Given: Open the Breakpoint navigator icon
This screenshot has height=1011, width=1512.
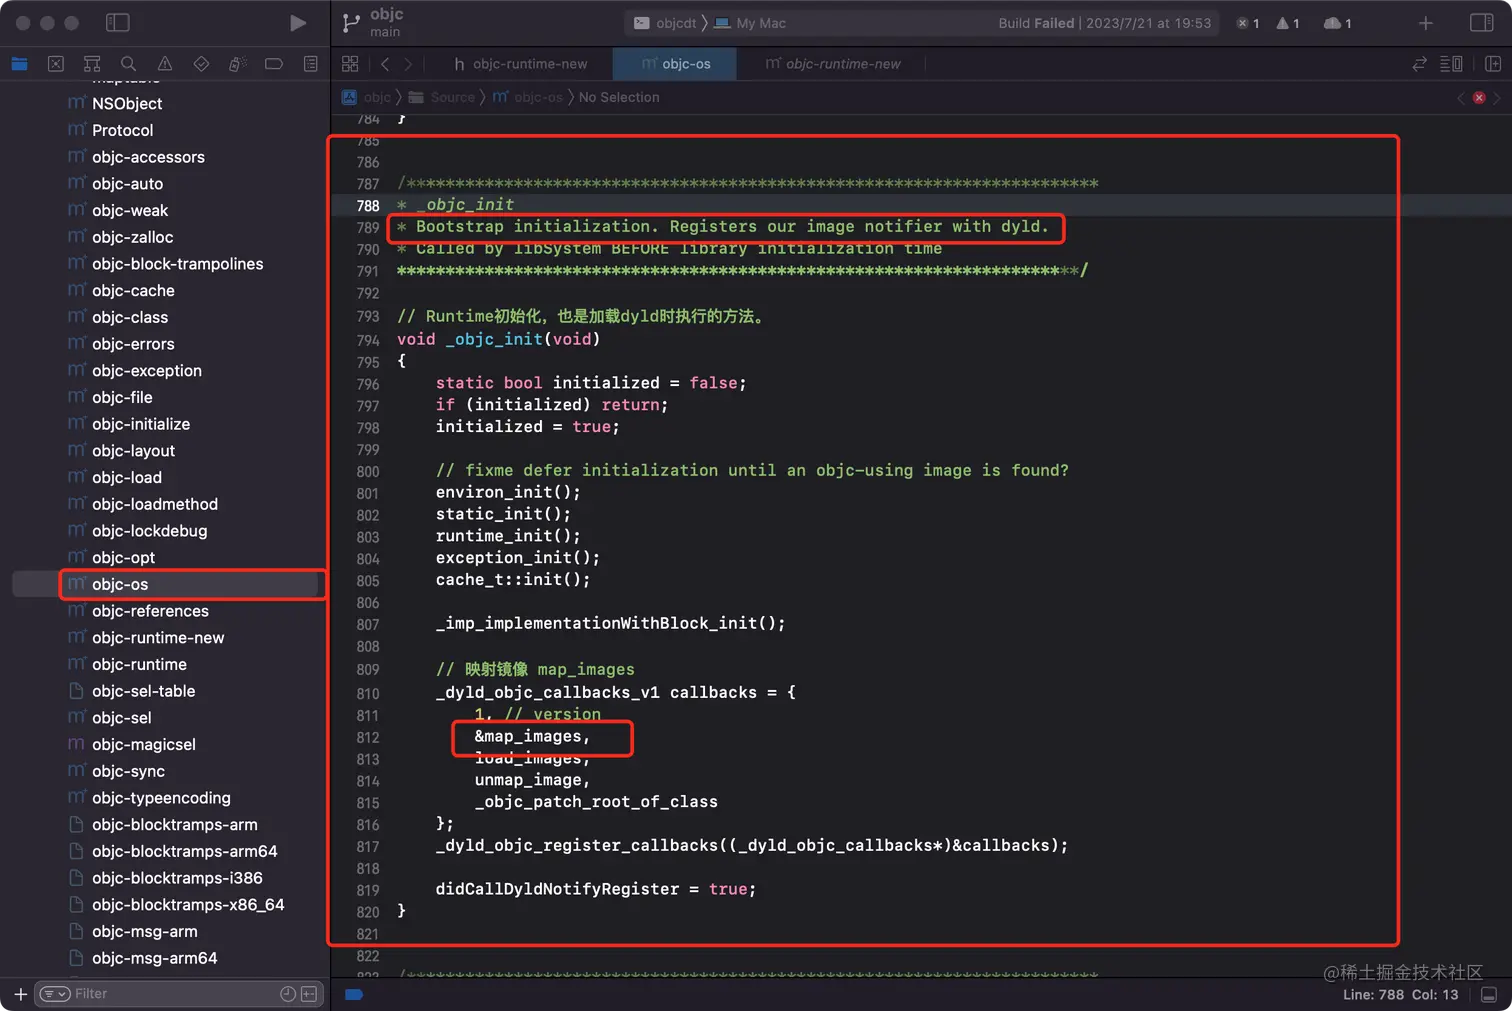Looking at the screenshot, I should point(274,64).
